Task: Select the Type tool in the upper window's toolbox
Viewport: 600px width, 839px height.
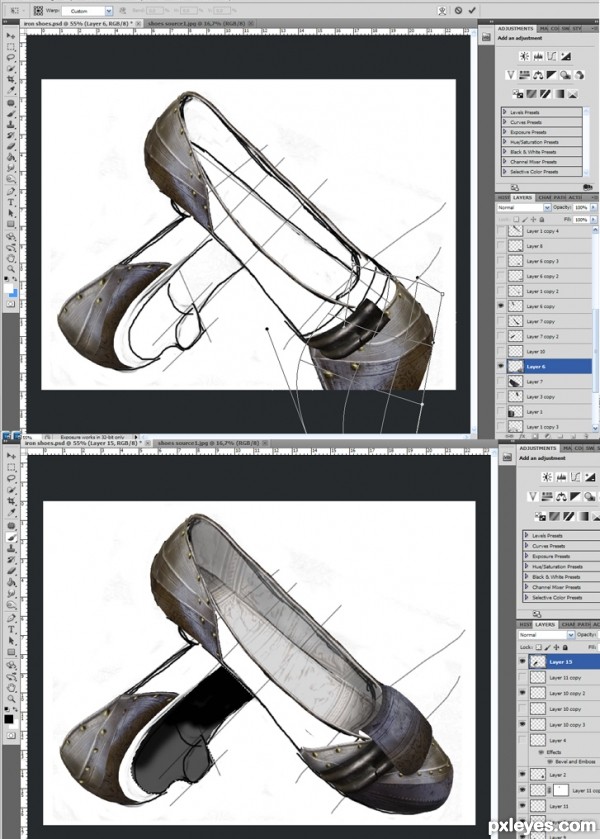Action: (11, 202)
